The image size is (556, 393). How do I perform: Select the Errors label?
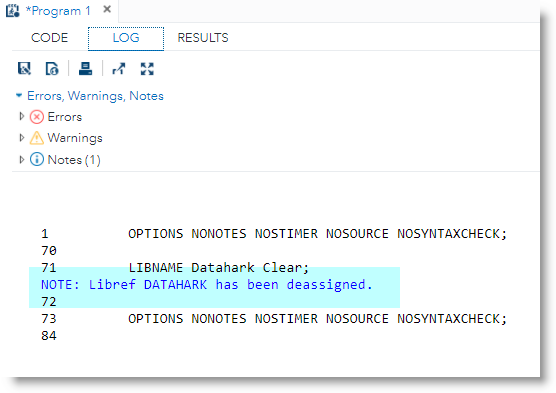coord(65,117)
